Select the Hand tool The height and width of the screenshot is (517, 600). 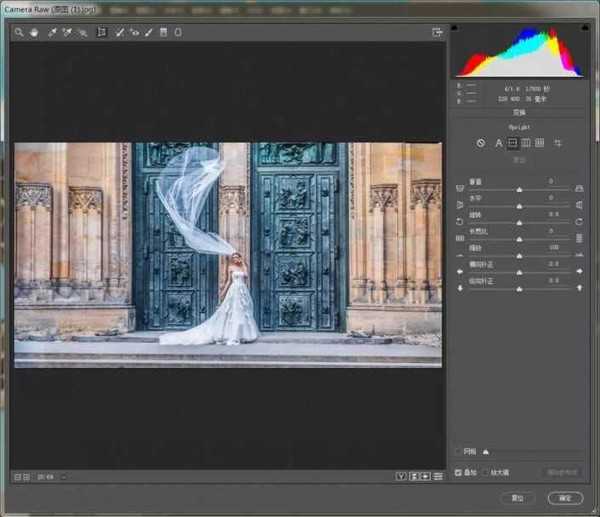coord(33,32)
